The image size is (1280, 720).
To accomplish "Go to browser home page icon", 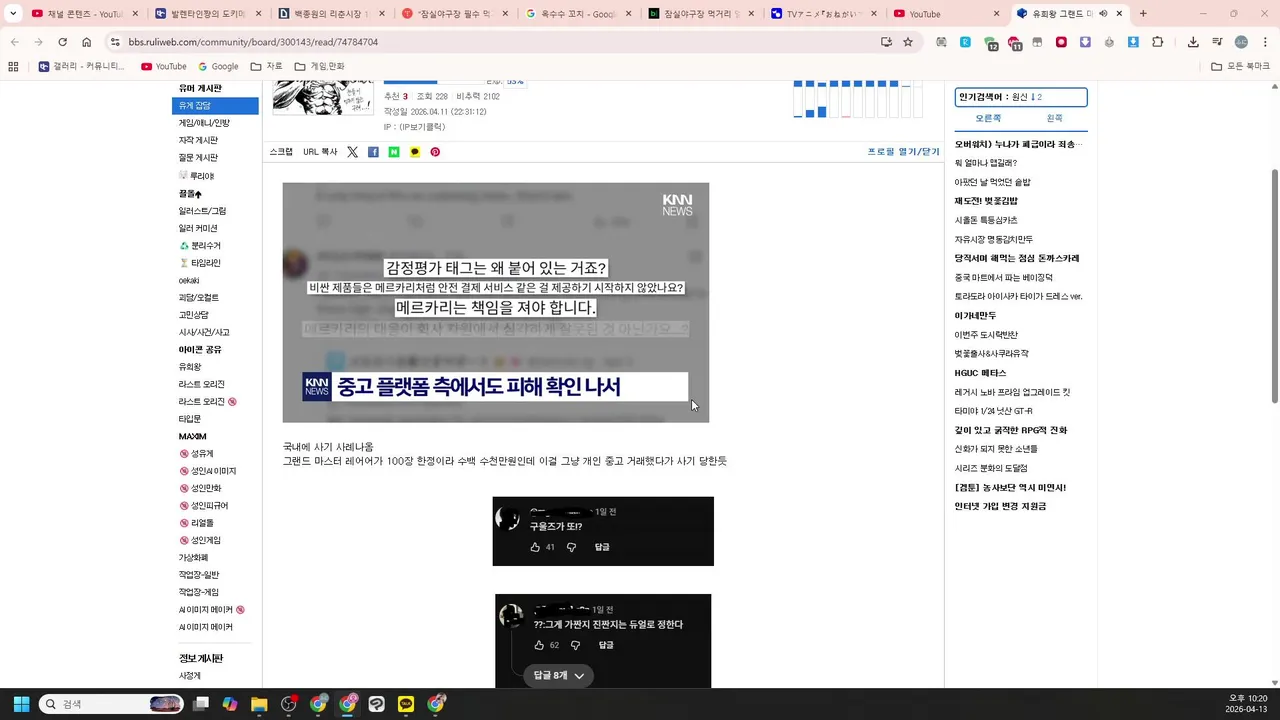I will coord(87,42).
